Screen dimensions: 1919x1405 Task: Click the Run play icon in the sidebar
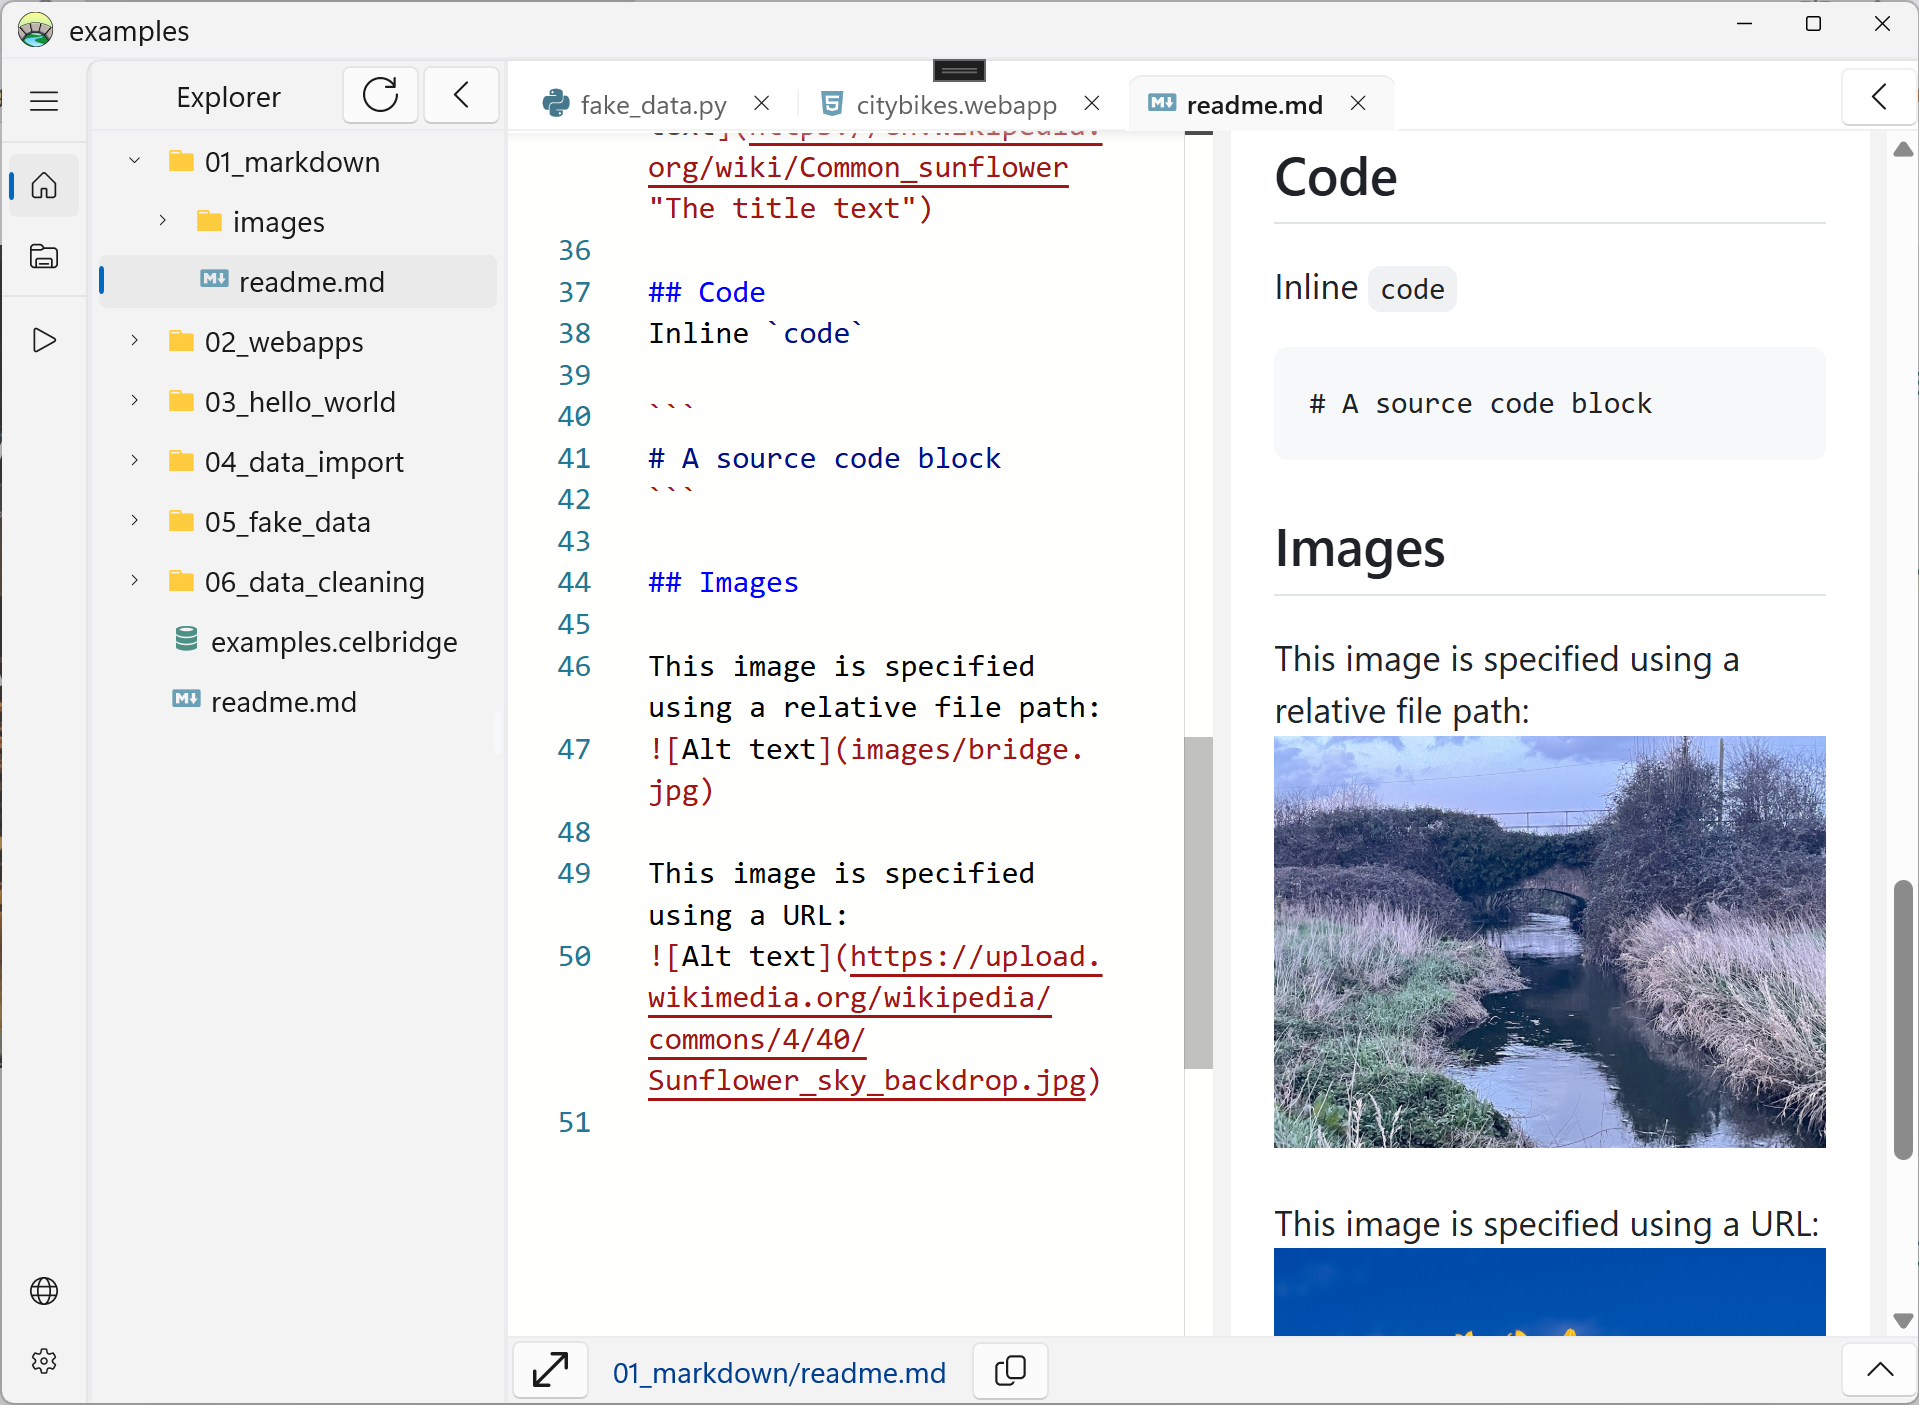(44, 340)
